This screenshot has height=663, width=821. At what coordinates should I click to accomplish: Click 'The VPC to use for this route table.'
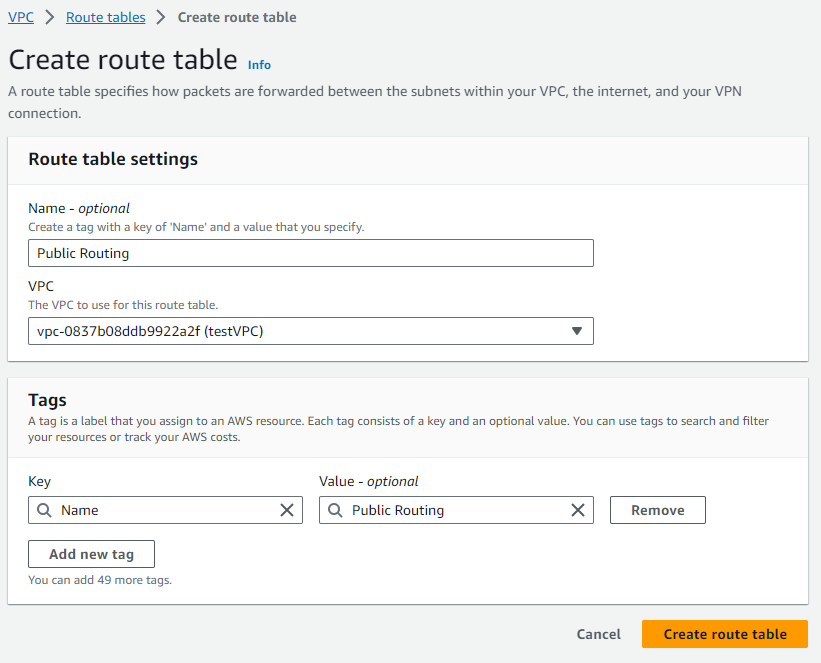point(123,305)
